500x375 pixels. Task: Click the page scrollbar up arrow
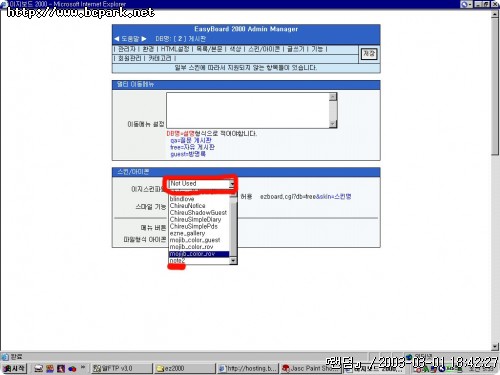click(495, 15)
